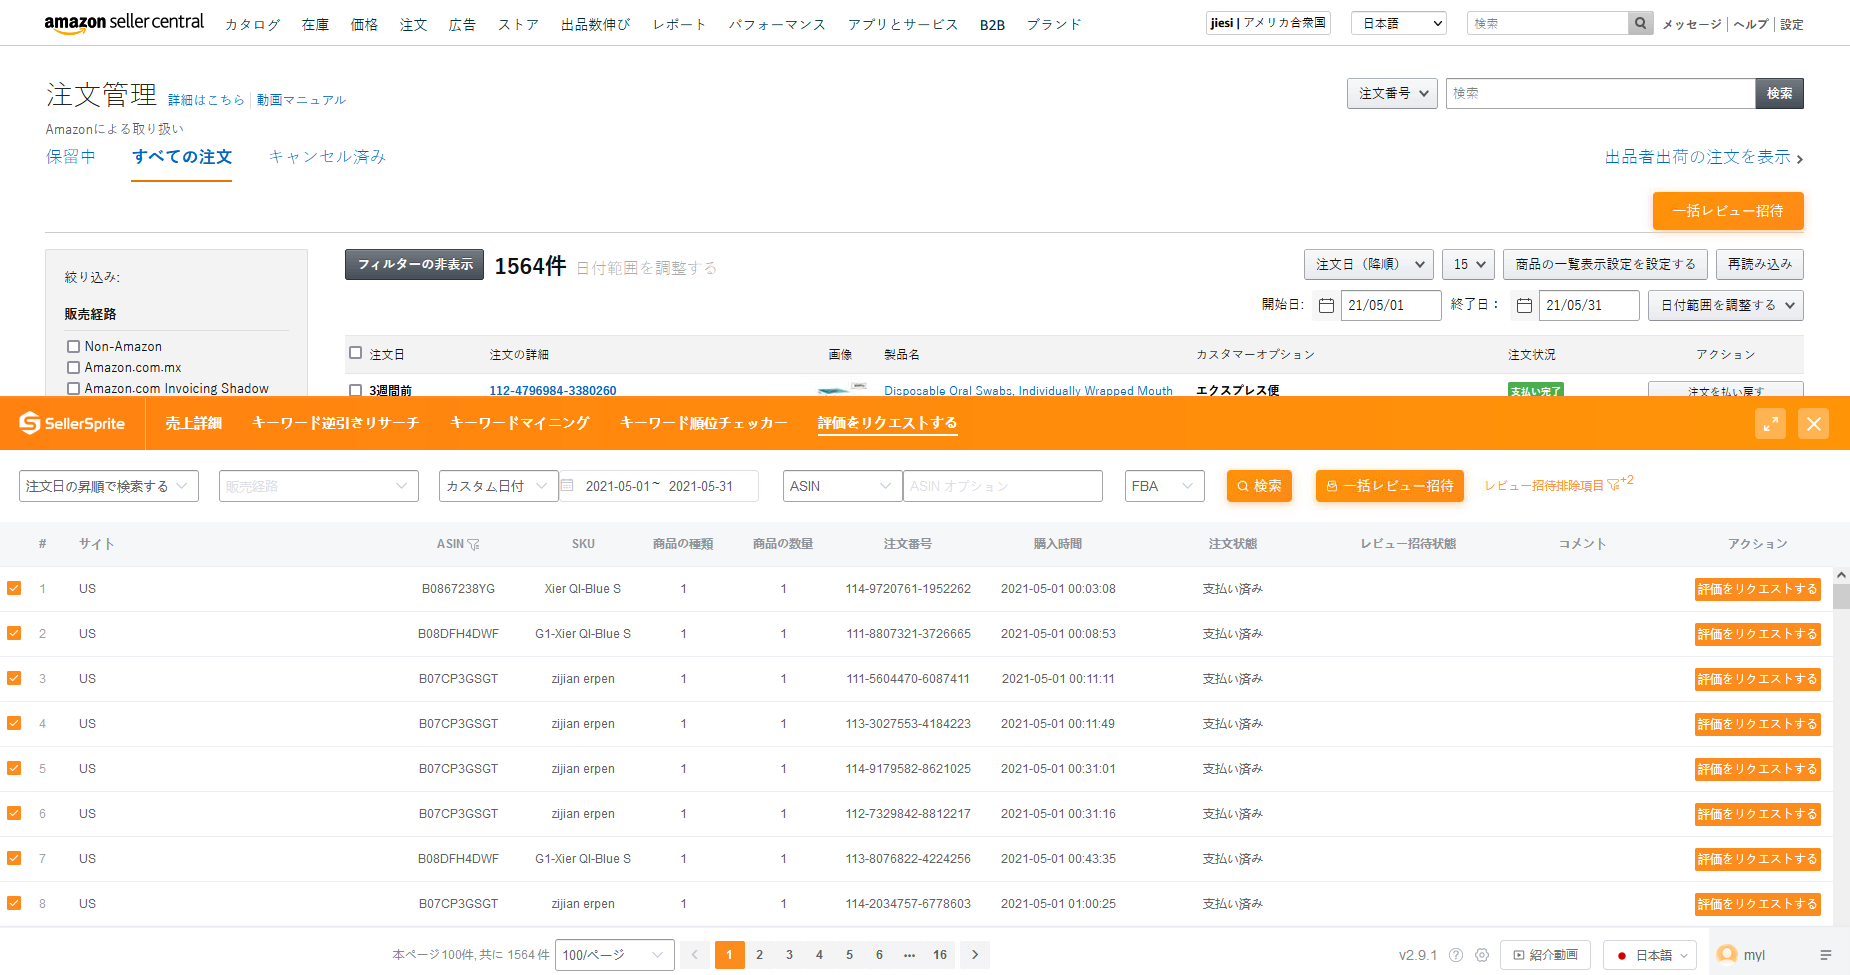Image resolution: width=1850 pixels, height=975 pixels.
Task: Toggle the select-all orders header checkbox
Action: click(355, 353)
